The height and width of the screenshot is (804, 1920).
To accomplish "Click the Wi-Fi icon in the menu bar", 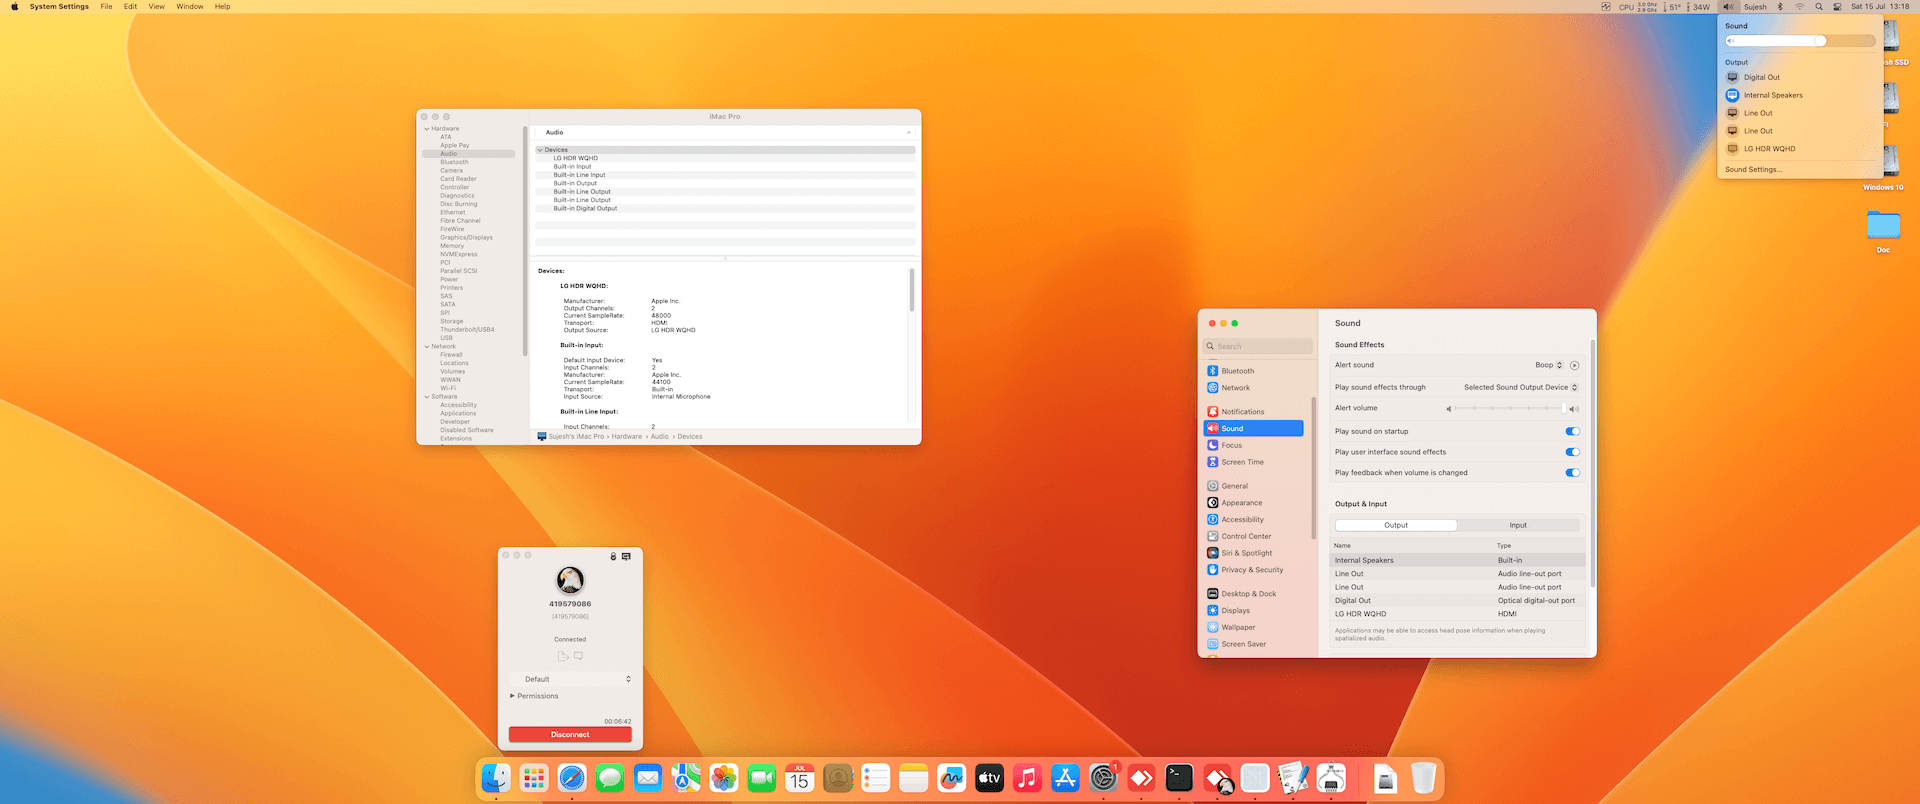I will [1799, 6].
